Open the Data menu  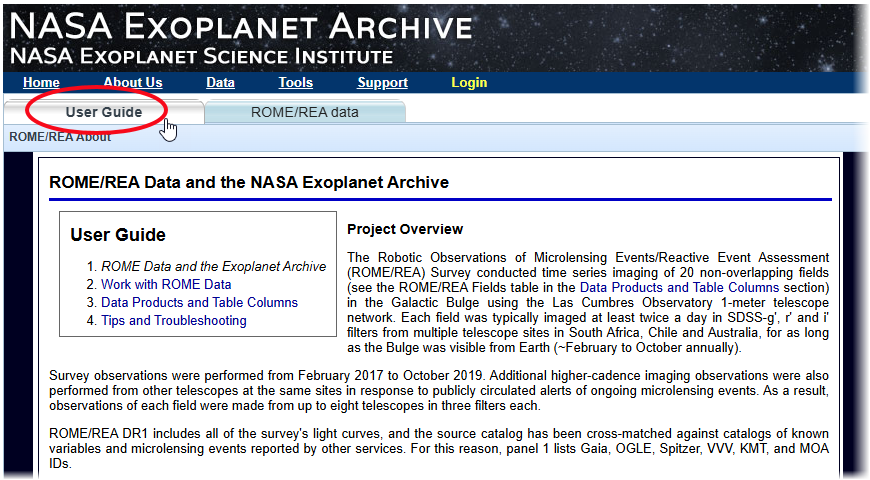tap(220, 83)
